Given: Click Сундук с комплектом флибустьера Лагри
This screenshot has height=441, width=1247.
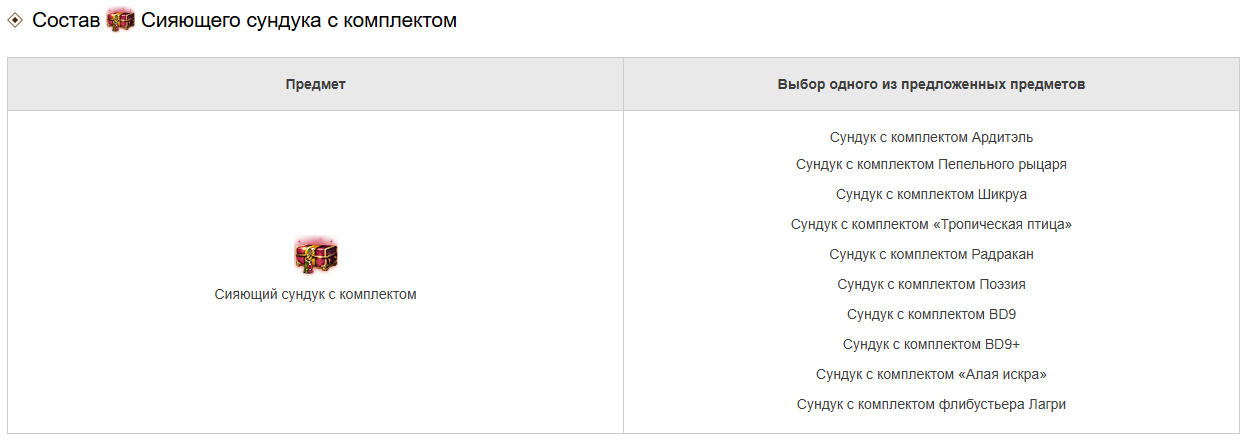Looking at the screenshot, I should (931, 404).
